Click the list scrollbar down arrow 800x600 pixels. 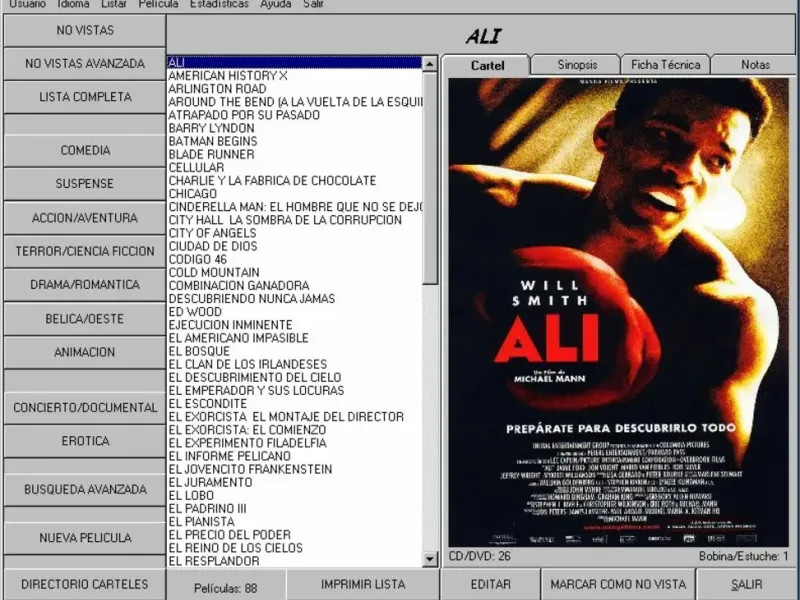[430, 559]
